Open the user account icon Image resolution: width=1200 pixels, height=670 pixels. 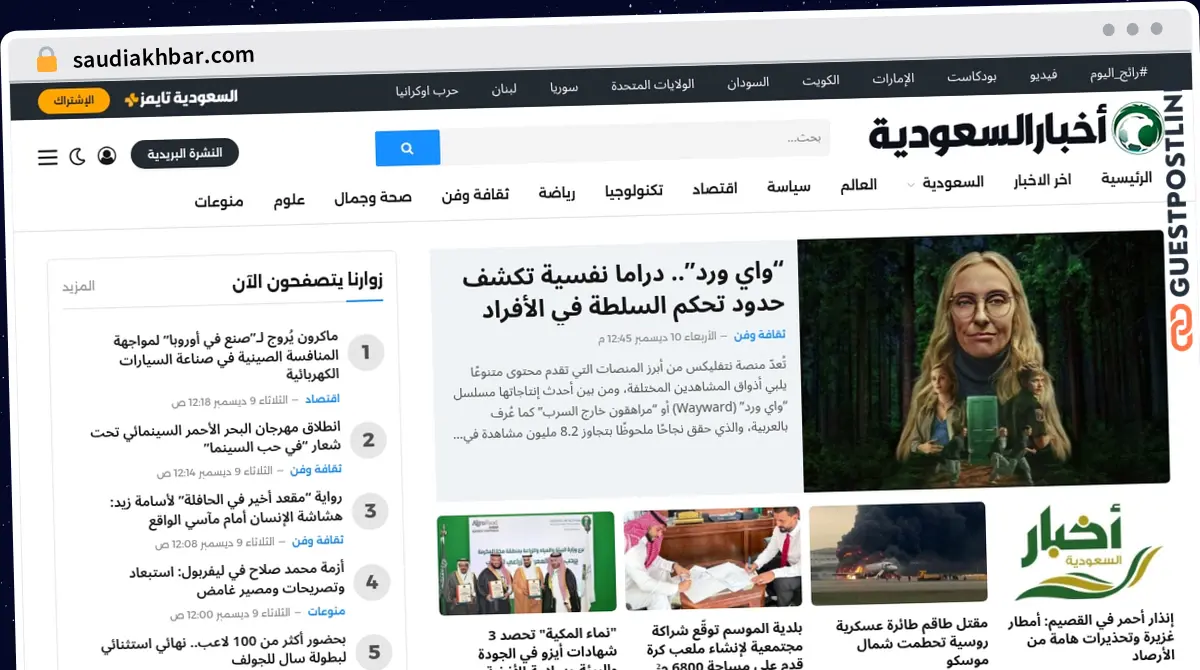107,156
